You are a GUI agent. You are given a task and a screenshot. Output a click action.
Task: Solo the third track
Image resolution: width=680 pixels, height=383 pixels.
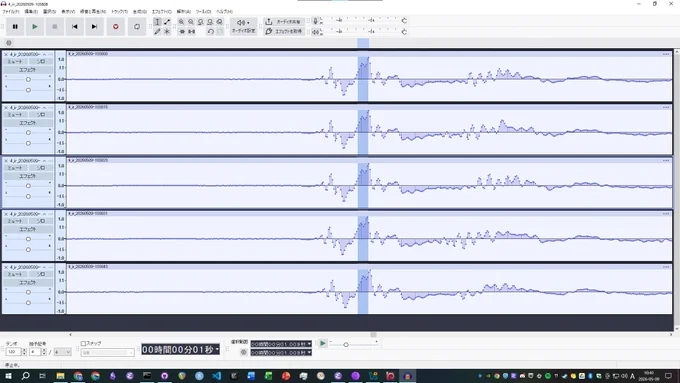pyautogui.click(x=41, y=168)
